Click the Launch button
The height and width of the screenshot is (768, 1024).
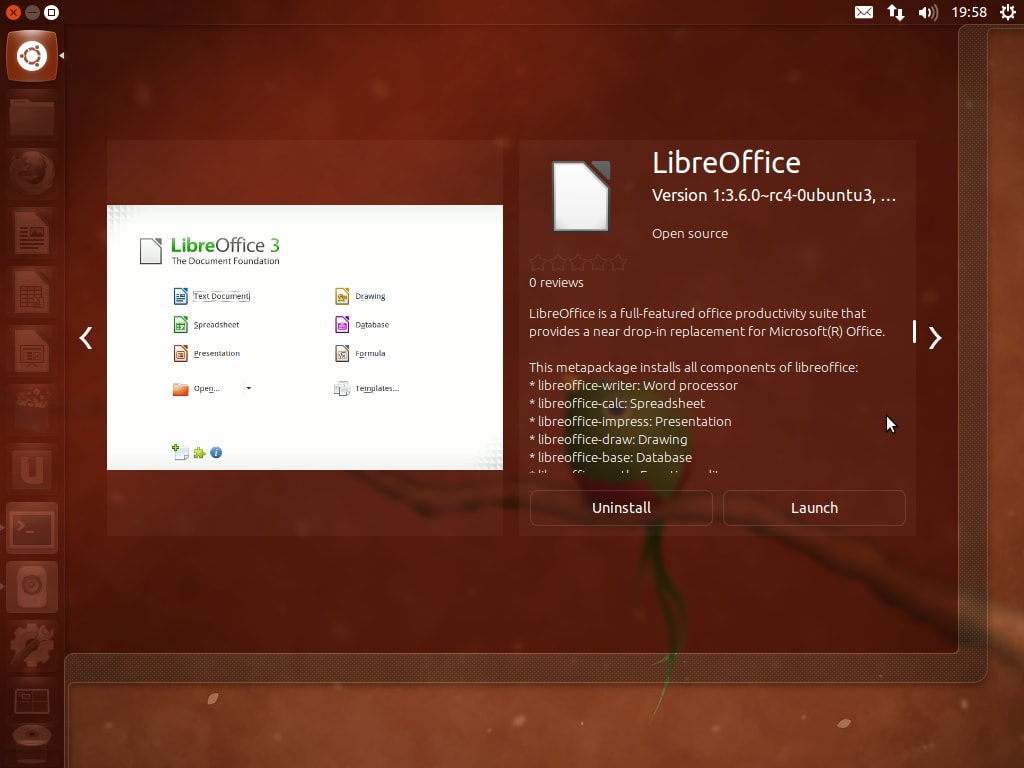click(x=814, y=508)
